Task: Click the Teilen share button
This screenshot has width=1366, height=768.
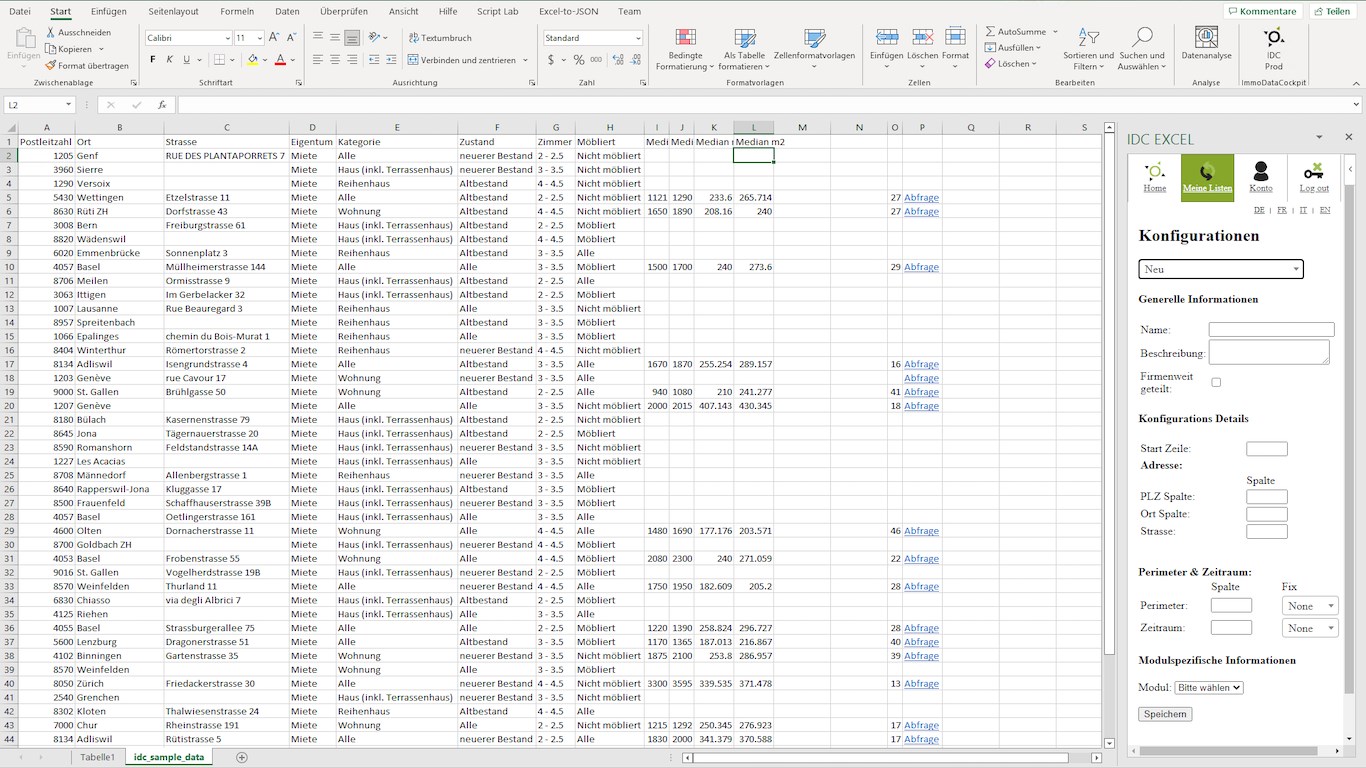Action: [1332, 12]
